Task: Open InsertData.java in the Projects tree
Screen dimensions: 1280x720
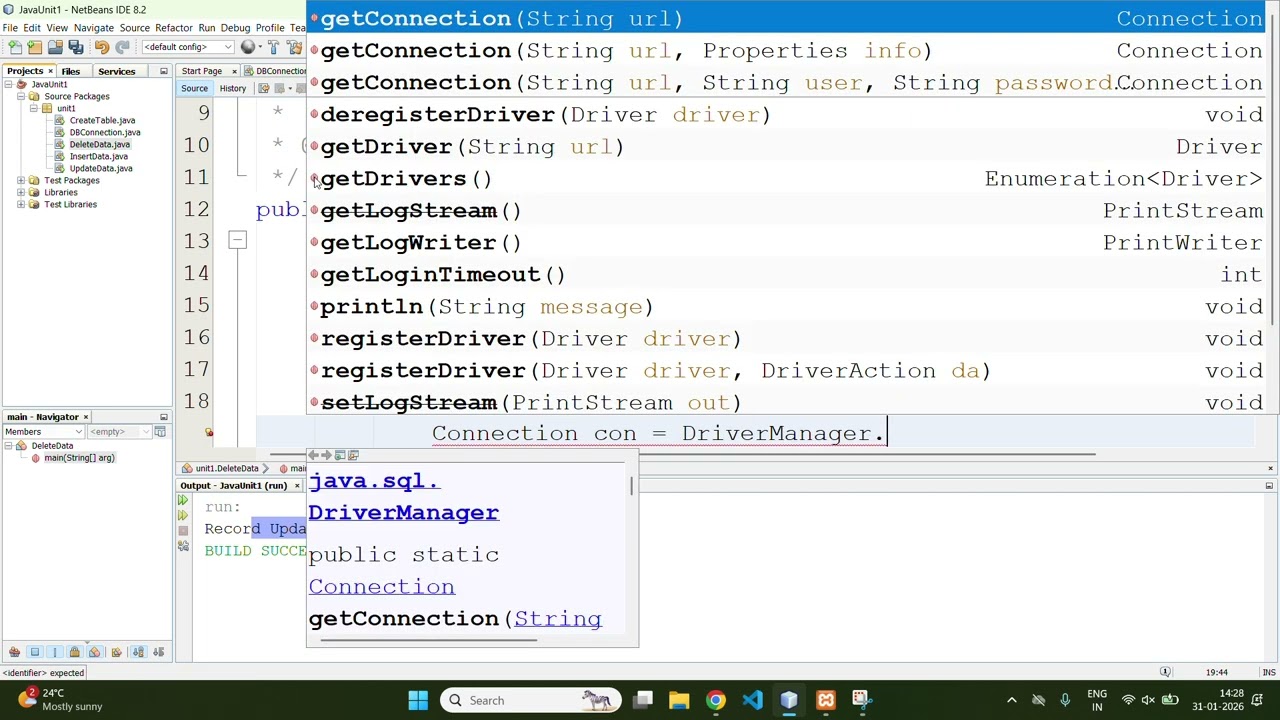Action: click(99, 156)
